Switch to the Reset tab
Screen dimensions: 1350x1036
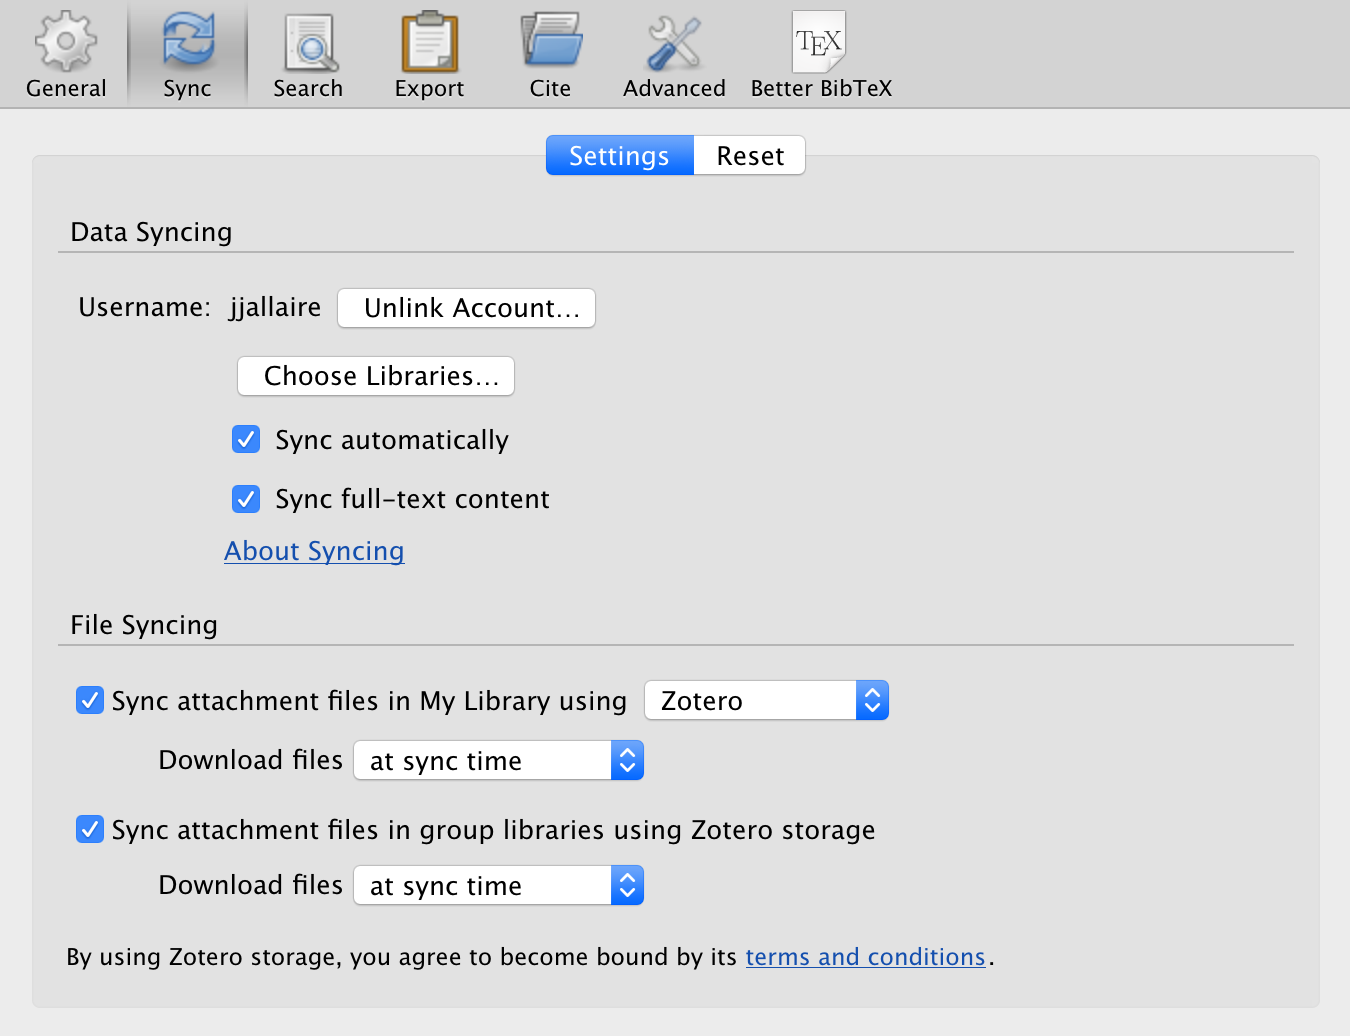tap(749, 155)
